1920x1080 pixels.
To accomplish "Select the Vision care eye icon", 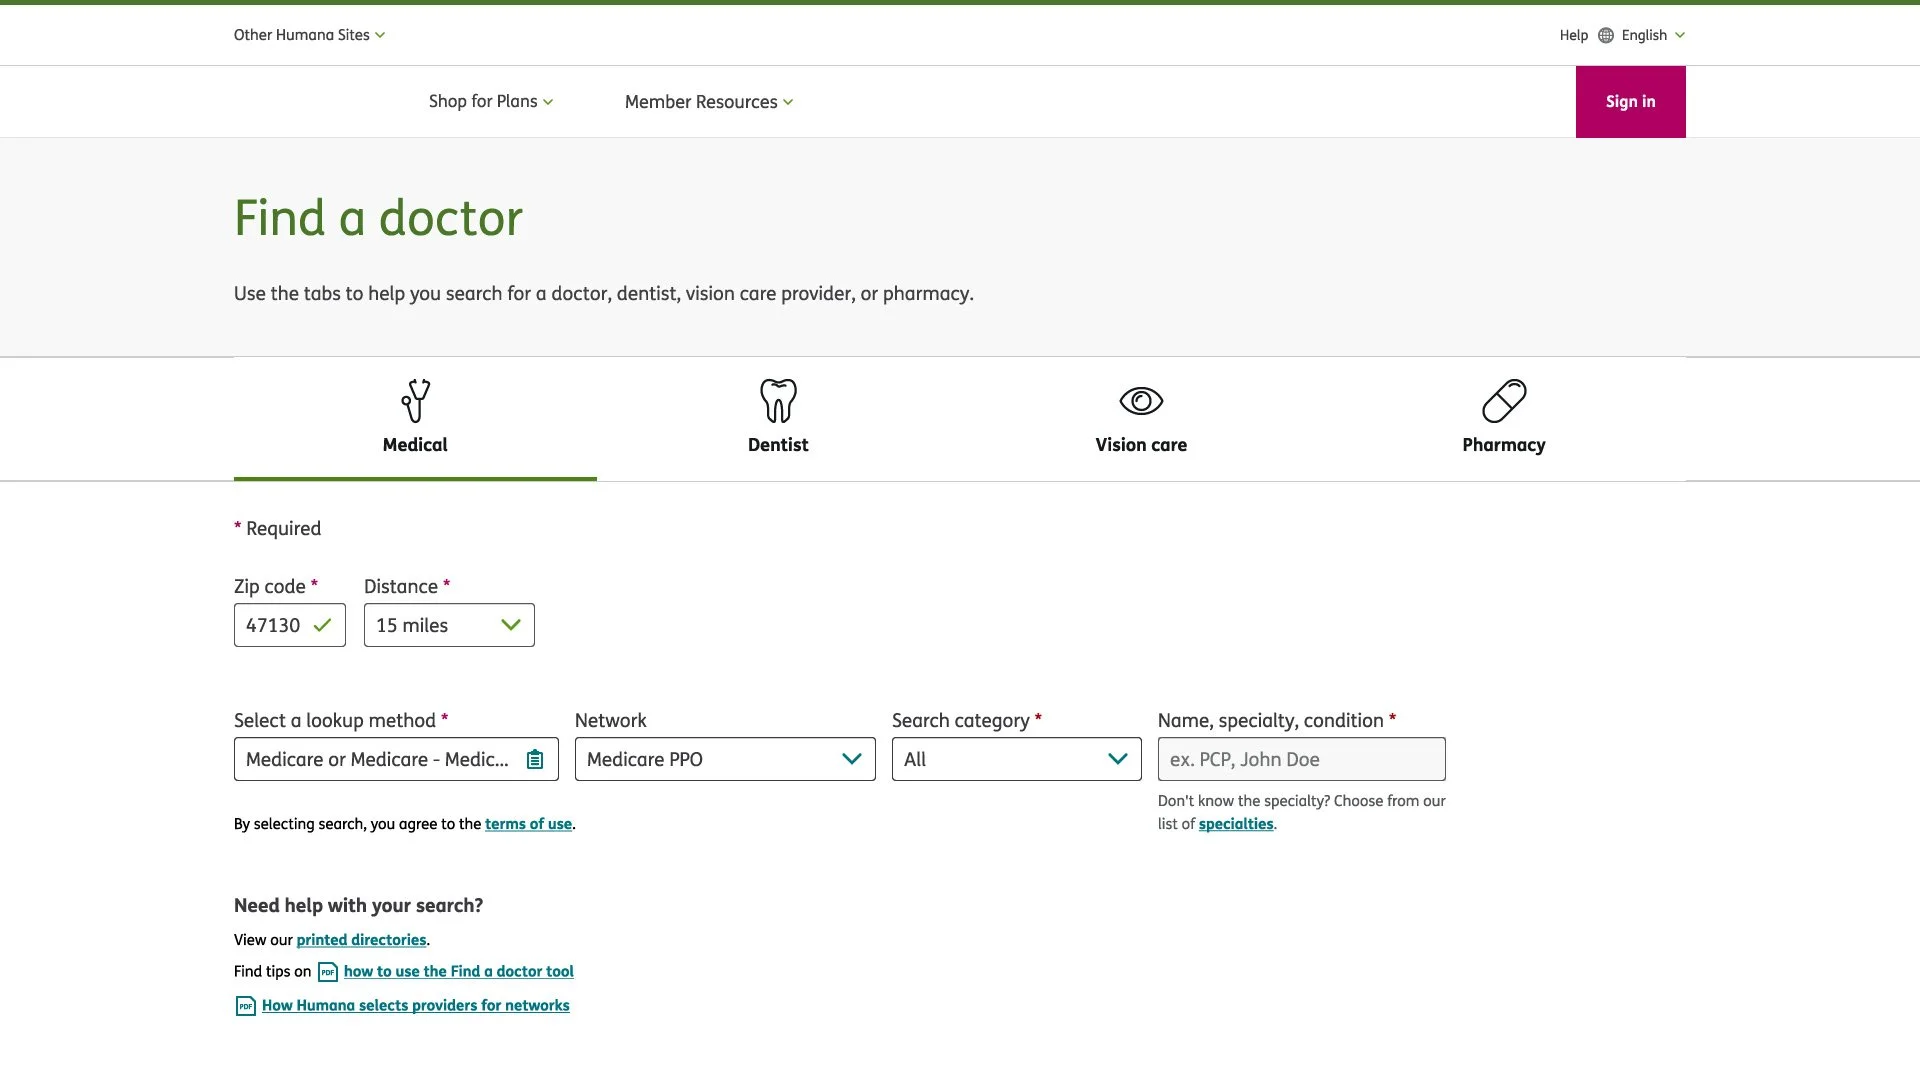I will point(1141,401).
